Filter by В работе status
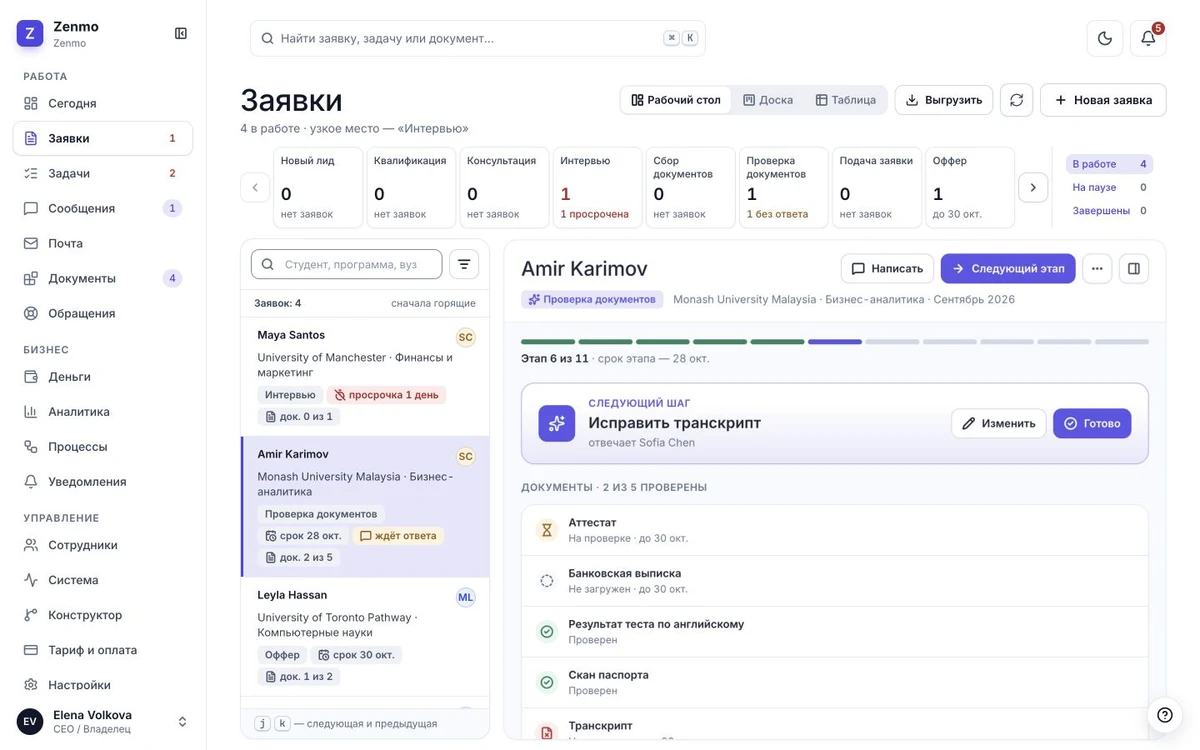Viewport: 1200px width, 750px height. (x=1109, y=164)
